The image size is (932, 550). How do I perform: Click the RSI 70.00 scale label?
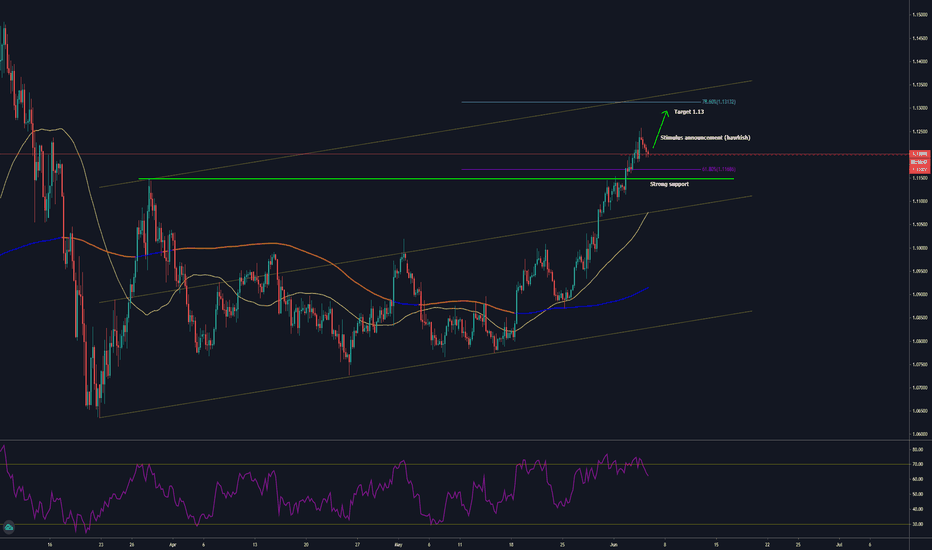(x=918, y=464)
